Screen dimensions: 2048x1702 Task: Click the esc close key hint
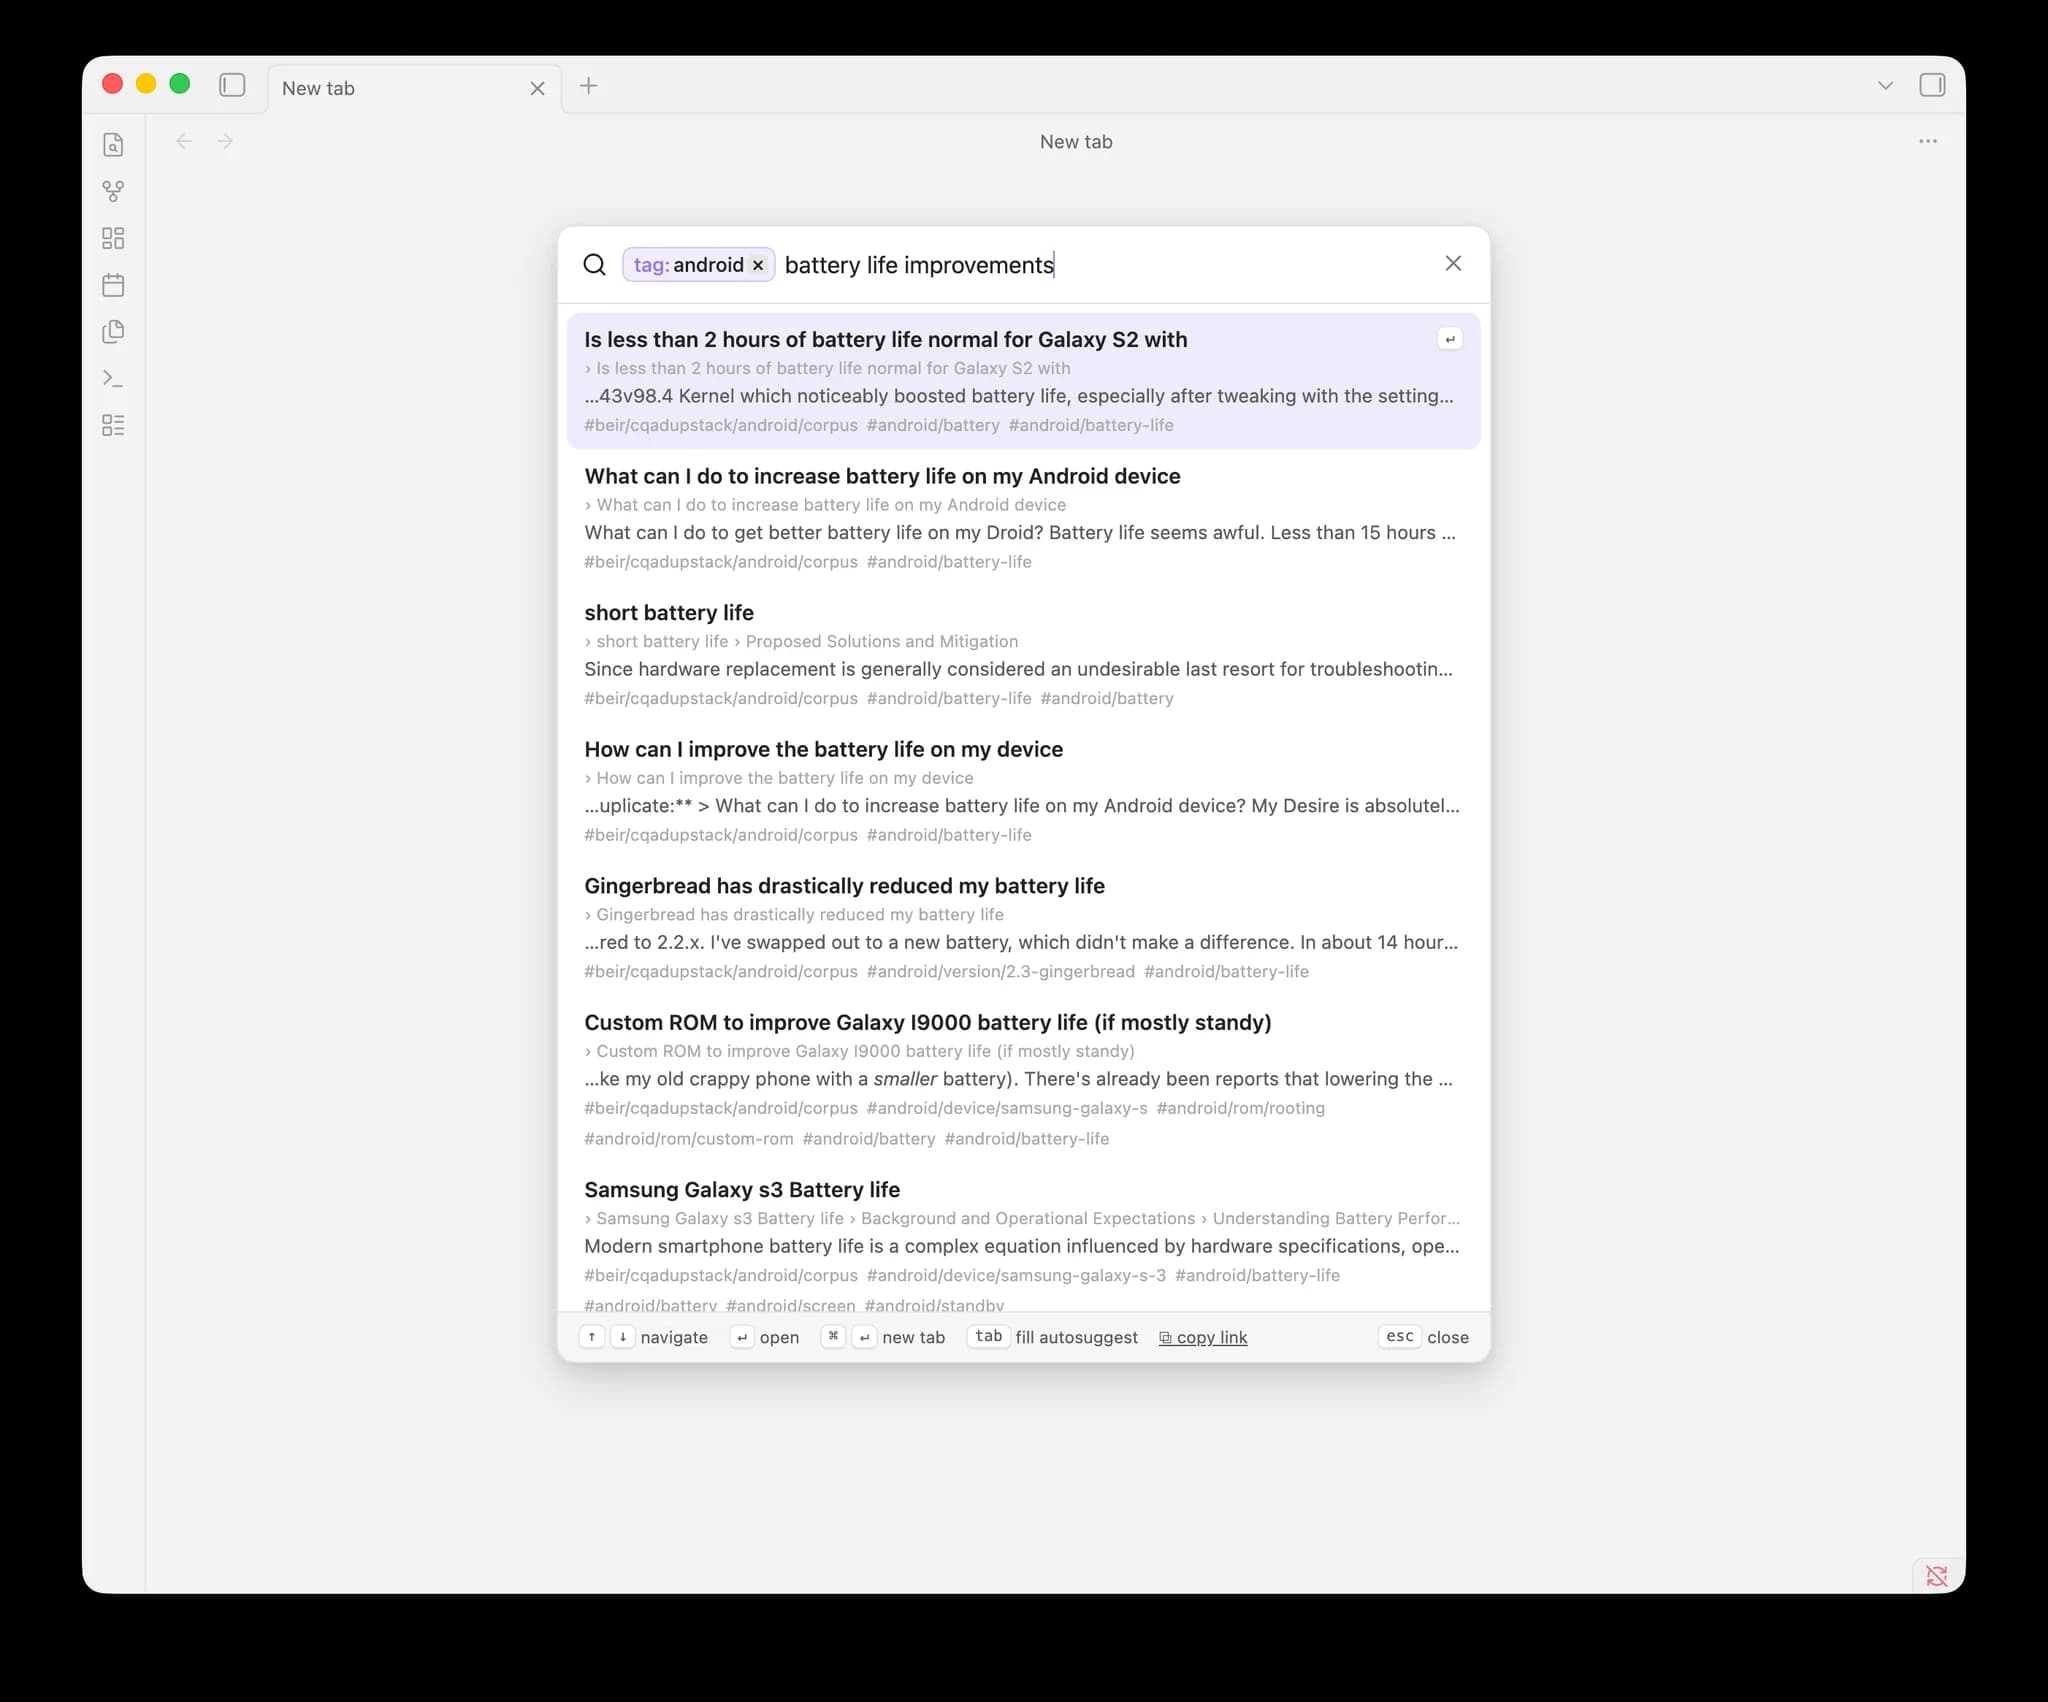pos(1423,1337)
